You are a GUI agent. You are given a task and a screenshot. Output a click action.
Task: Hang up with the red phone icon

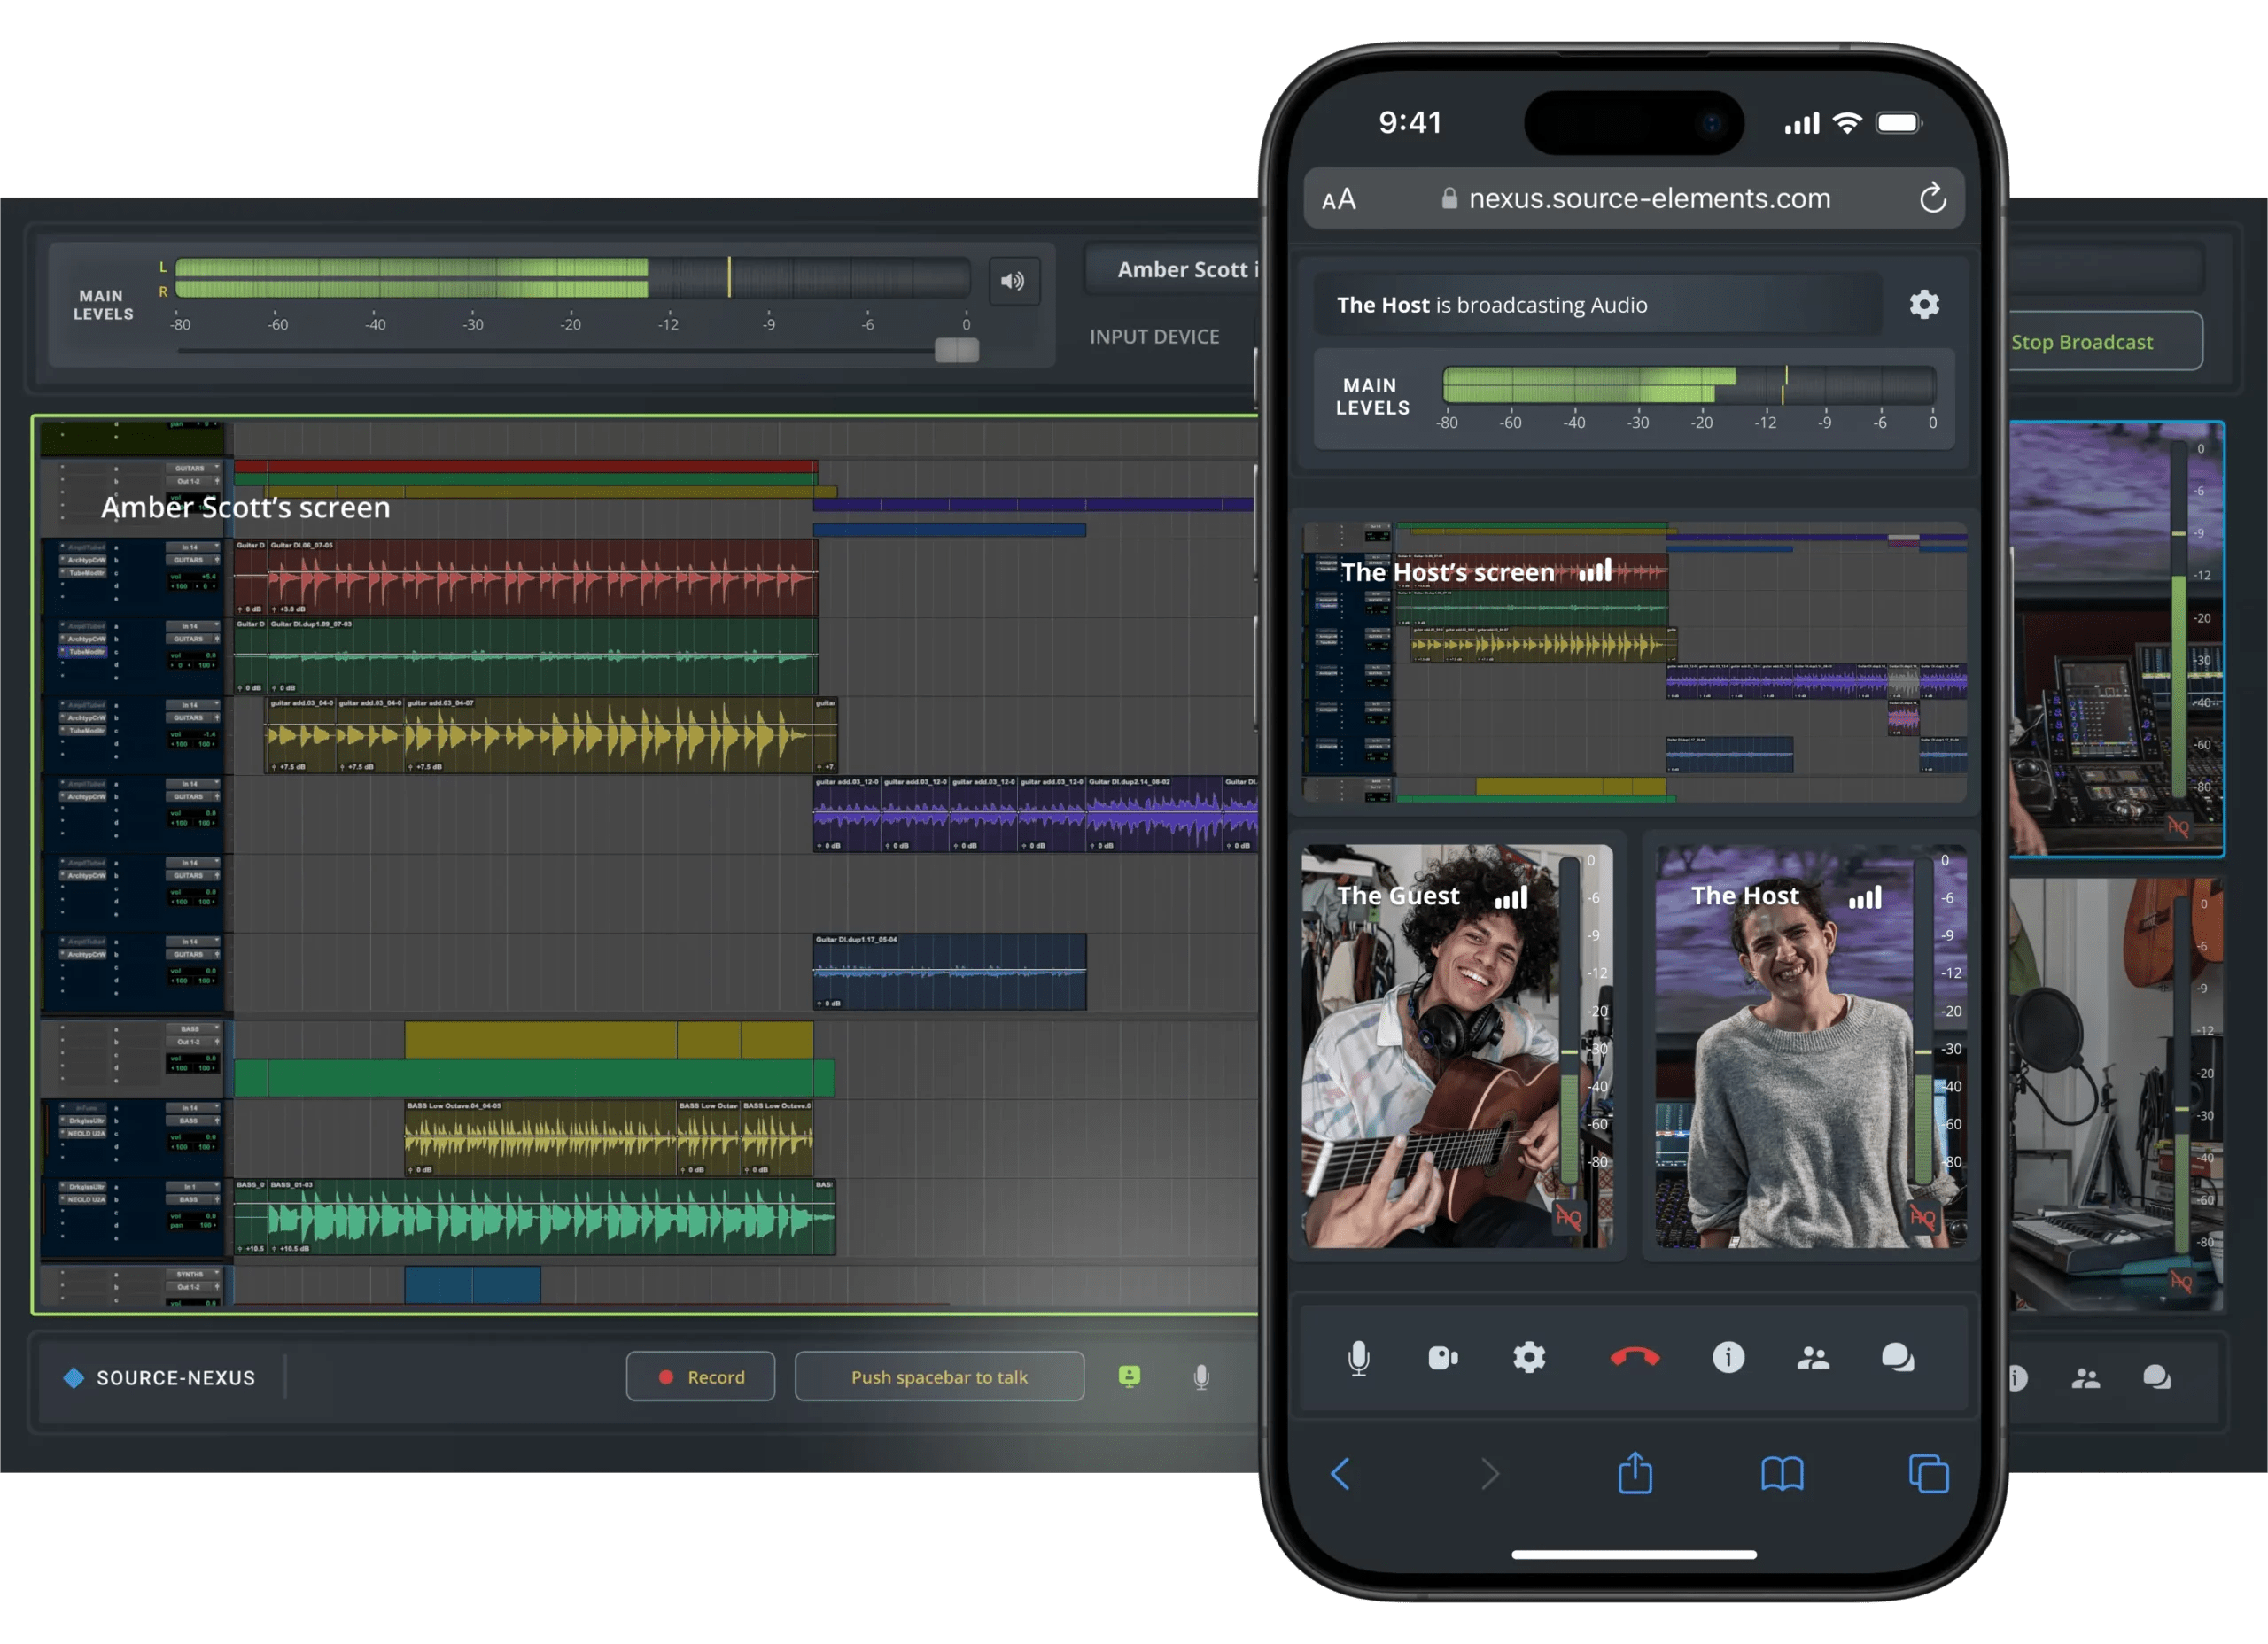tap(1635, 1358)
